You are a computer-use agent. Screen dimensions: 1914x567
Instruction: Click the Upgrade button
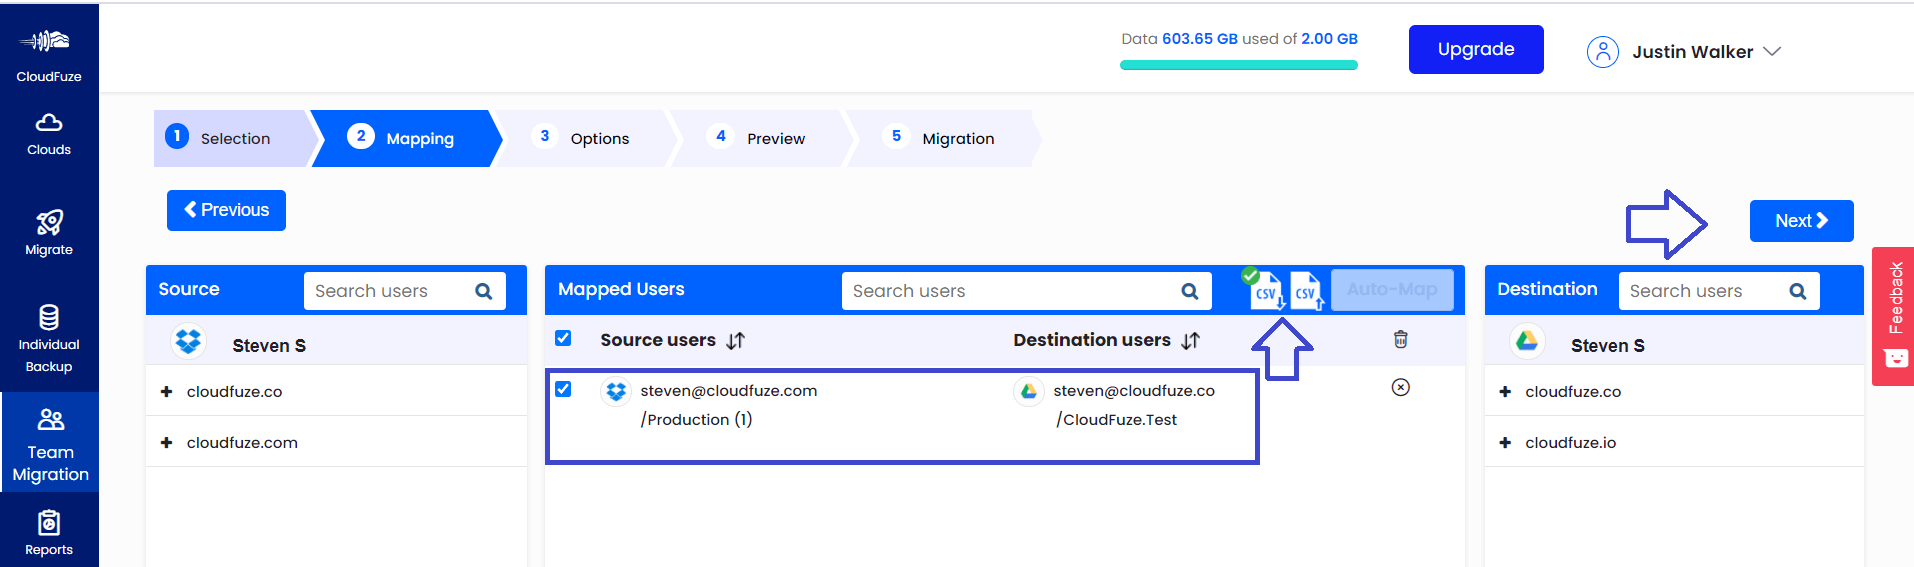click(x=1476, y=49)
